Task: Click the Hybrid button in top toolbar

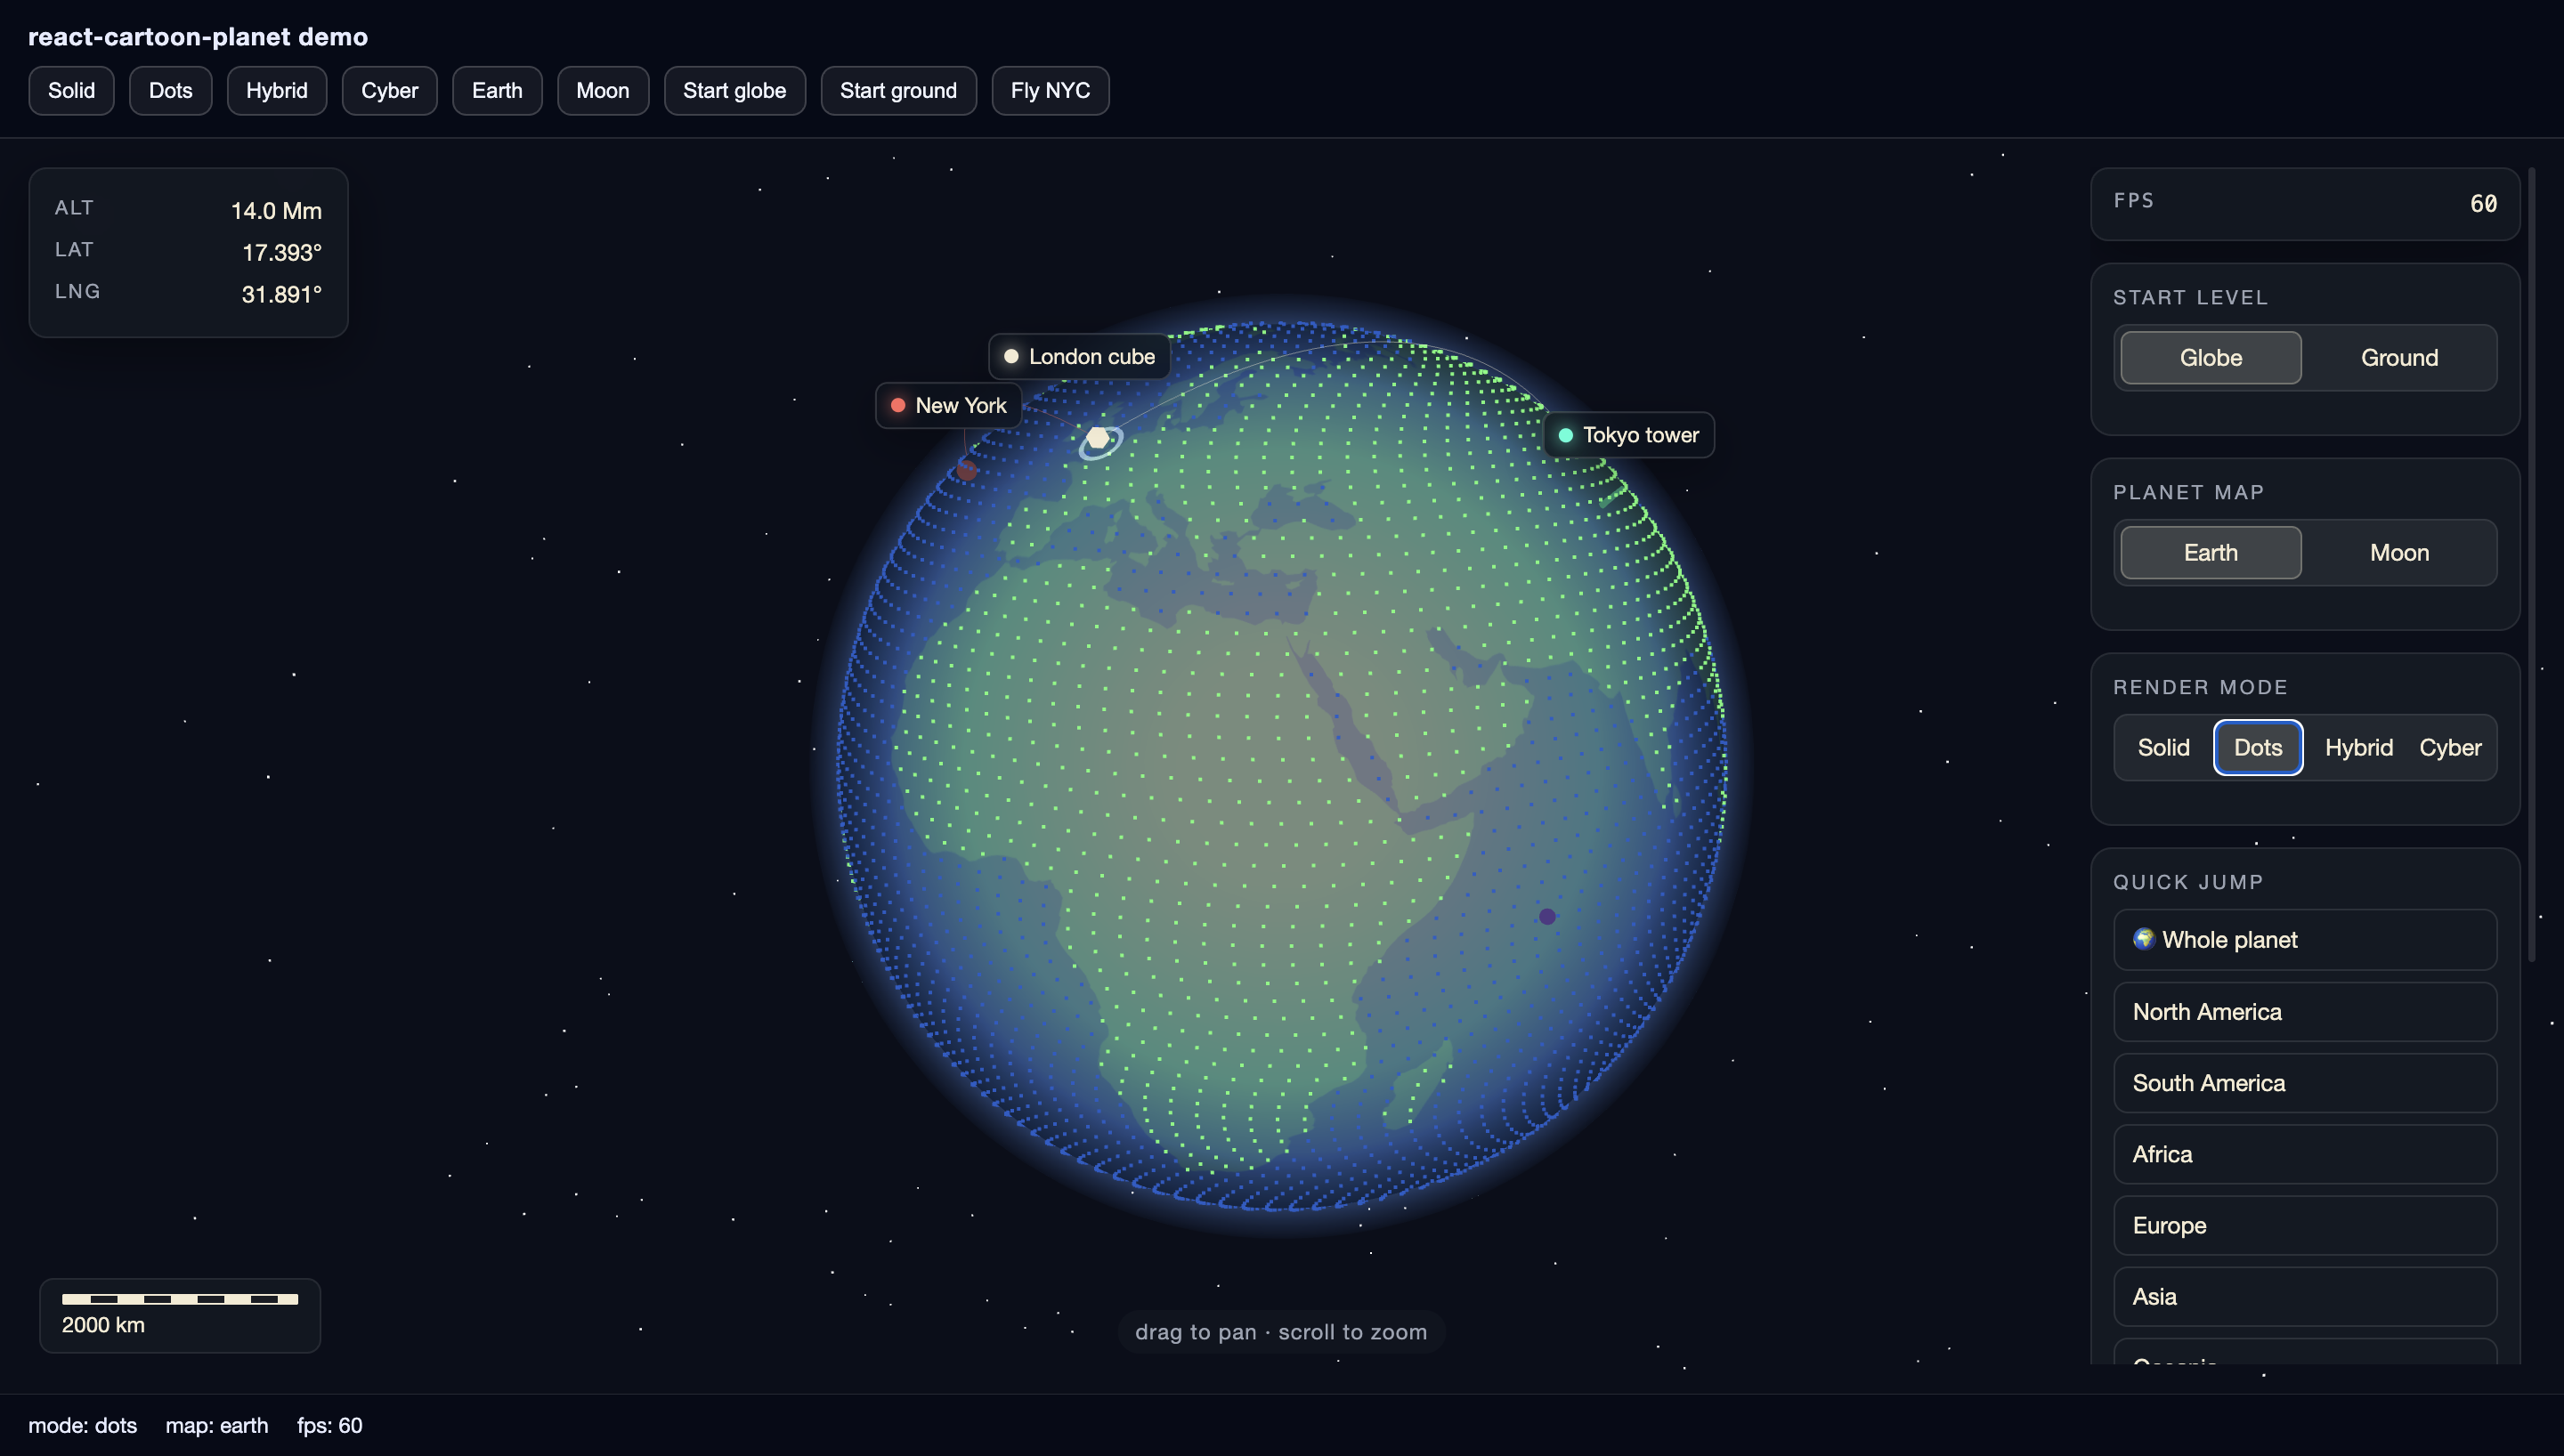Action: click(277, 91)
